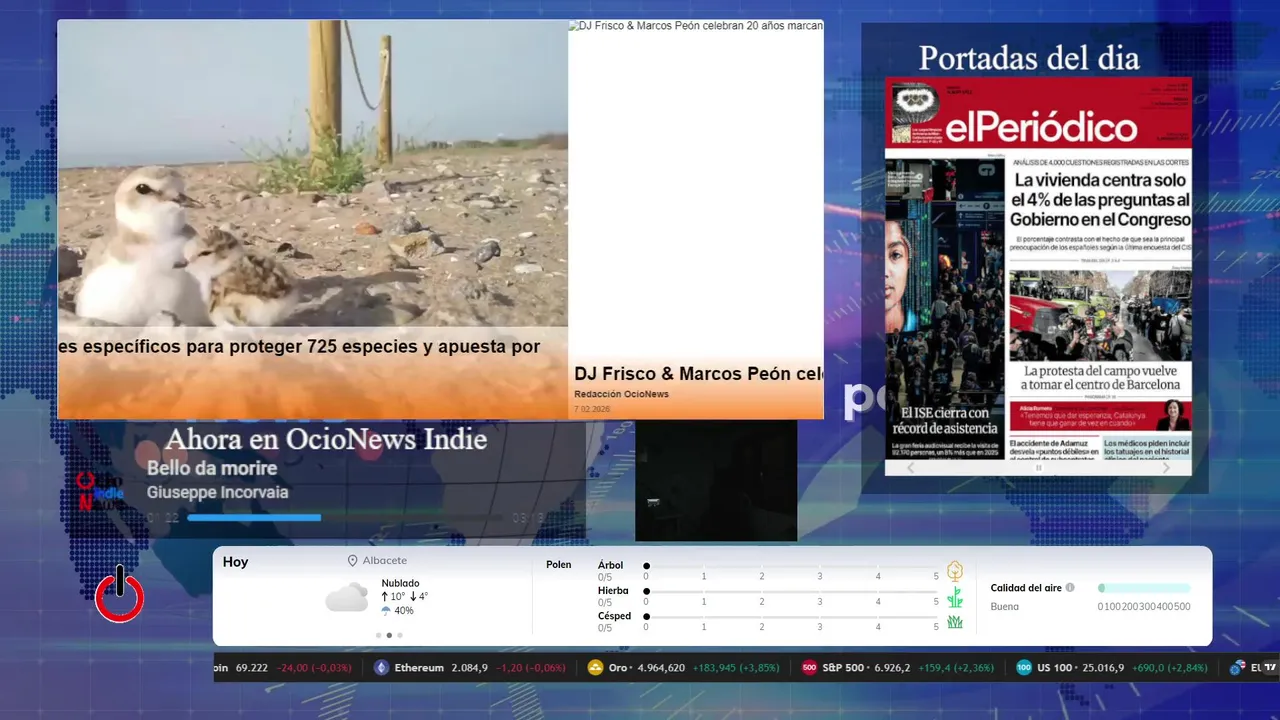Click the air quality index bar
Screen dimensions: 1280x720
point(1144,588)
